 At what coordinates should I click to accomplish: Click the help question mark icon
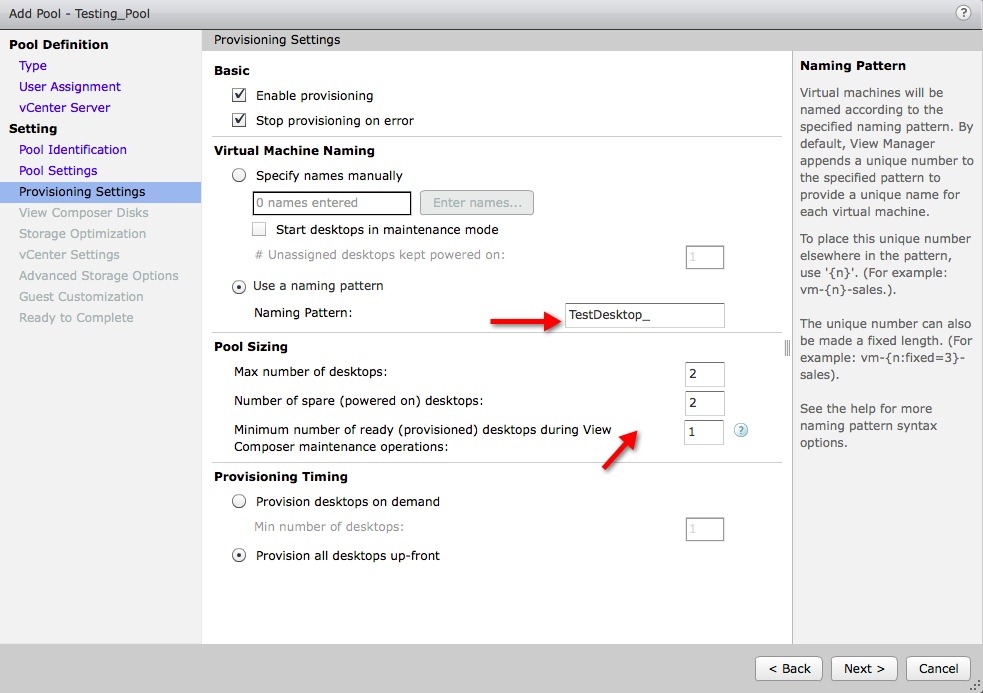point(963,13)
